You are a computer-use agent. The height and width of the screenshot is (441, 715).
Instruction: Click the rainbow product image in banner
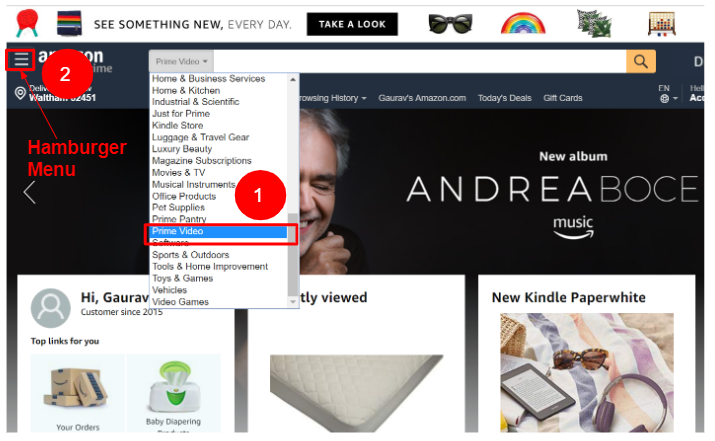click(x=523, y=23)
